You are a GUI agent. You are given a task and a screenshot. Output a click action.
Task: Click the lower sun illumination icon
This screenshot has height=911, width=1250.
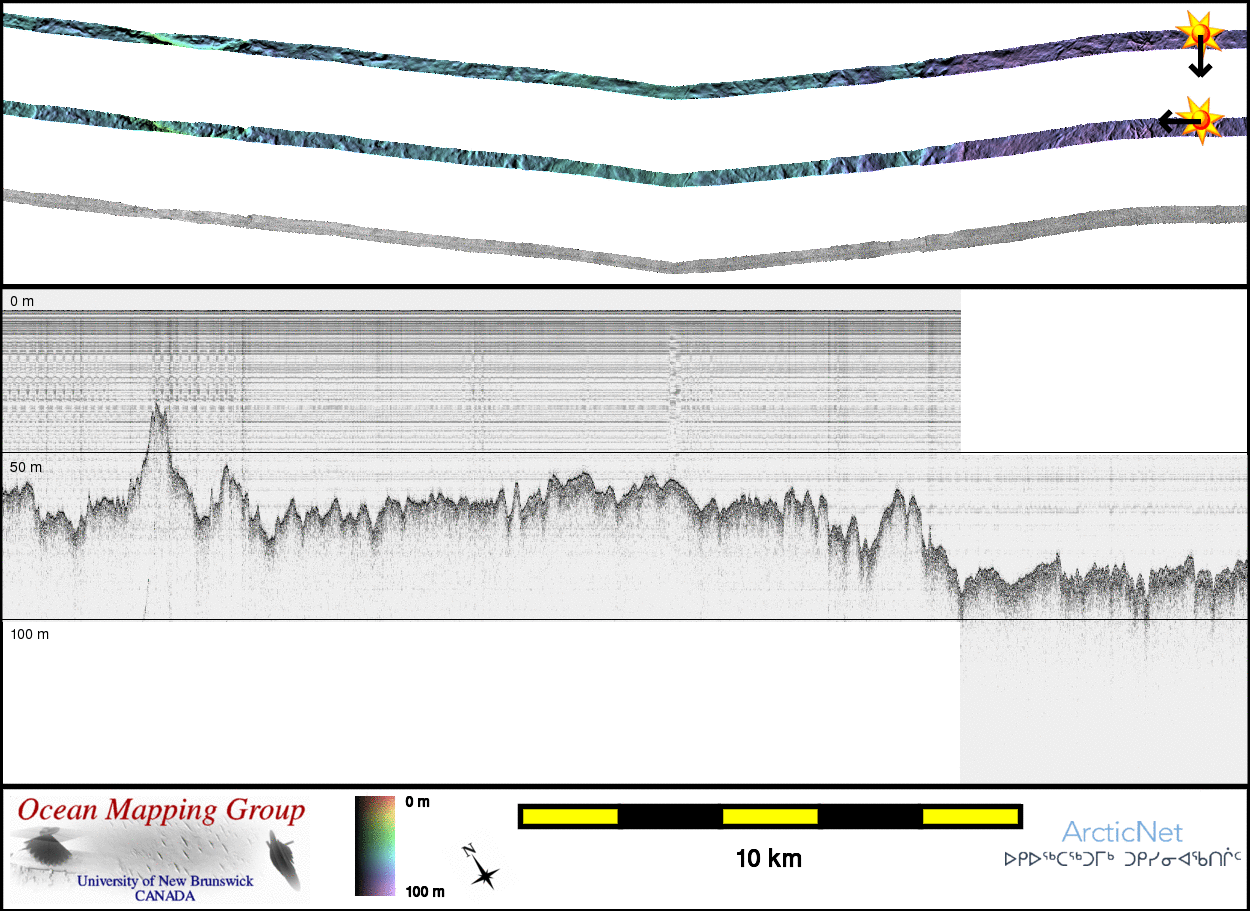pyautogui.click(x=1205, y=118)
